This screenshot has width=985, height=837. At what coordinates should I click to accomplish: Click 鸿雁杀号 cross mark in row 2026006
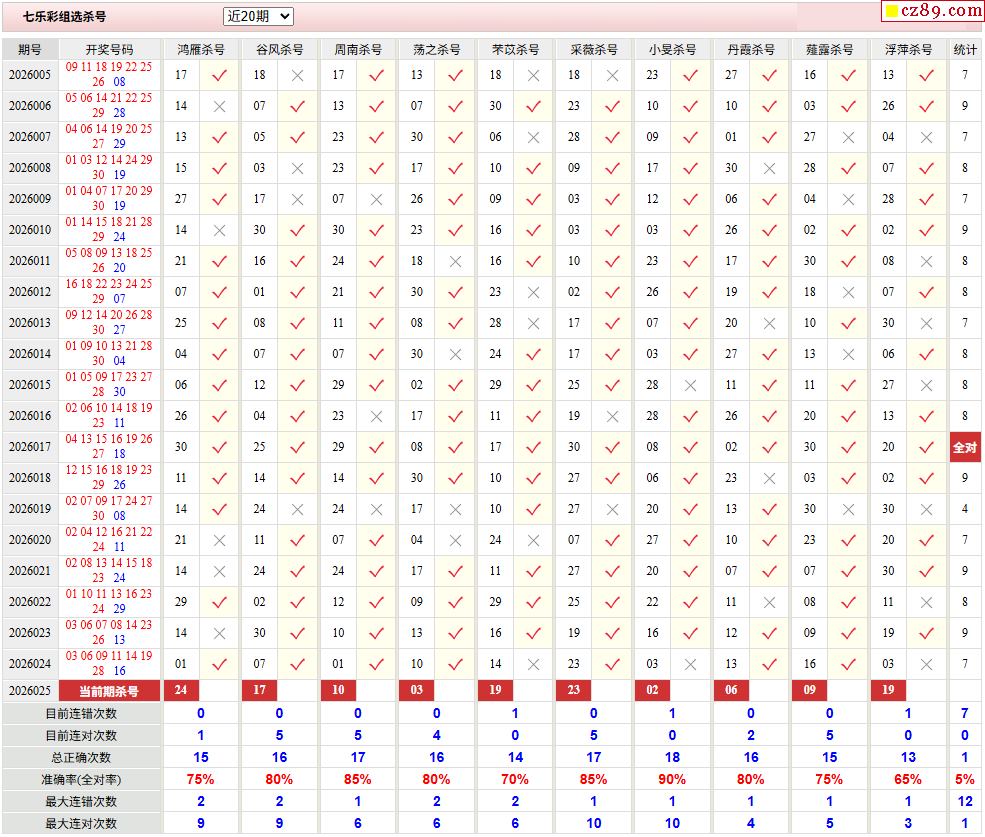tap(219, 106)
